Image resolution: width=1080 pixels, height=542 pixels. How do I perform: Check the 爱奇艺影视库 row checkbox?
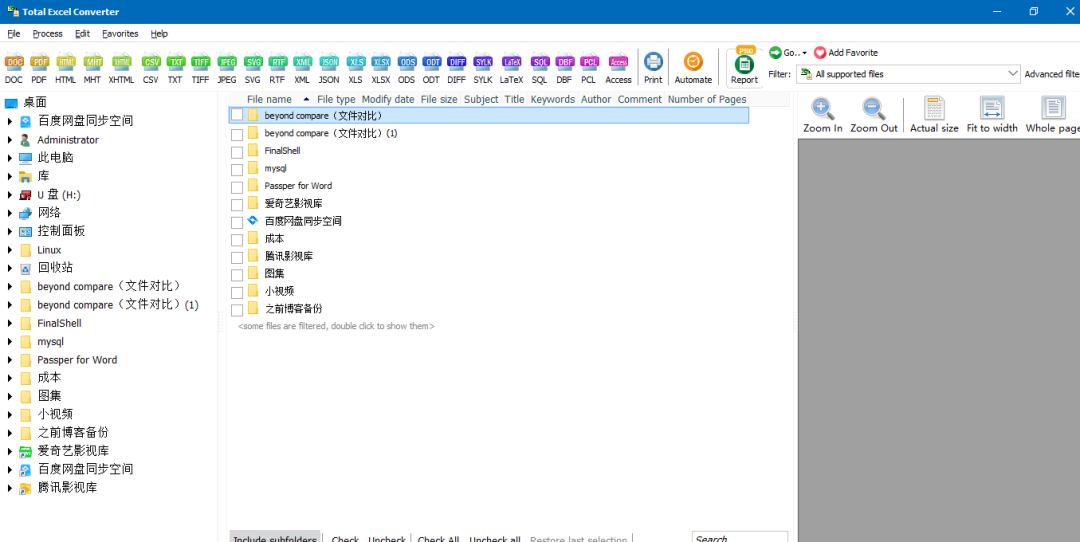click(237, 205)
